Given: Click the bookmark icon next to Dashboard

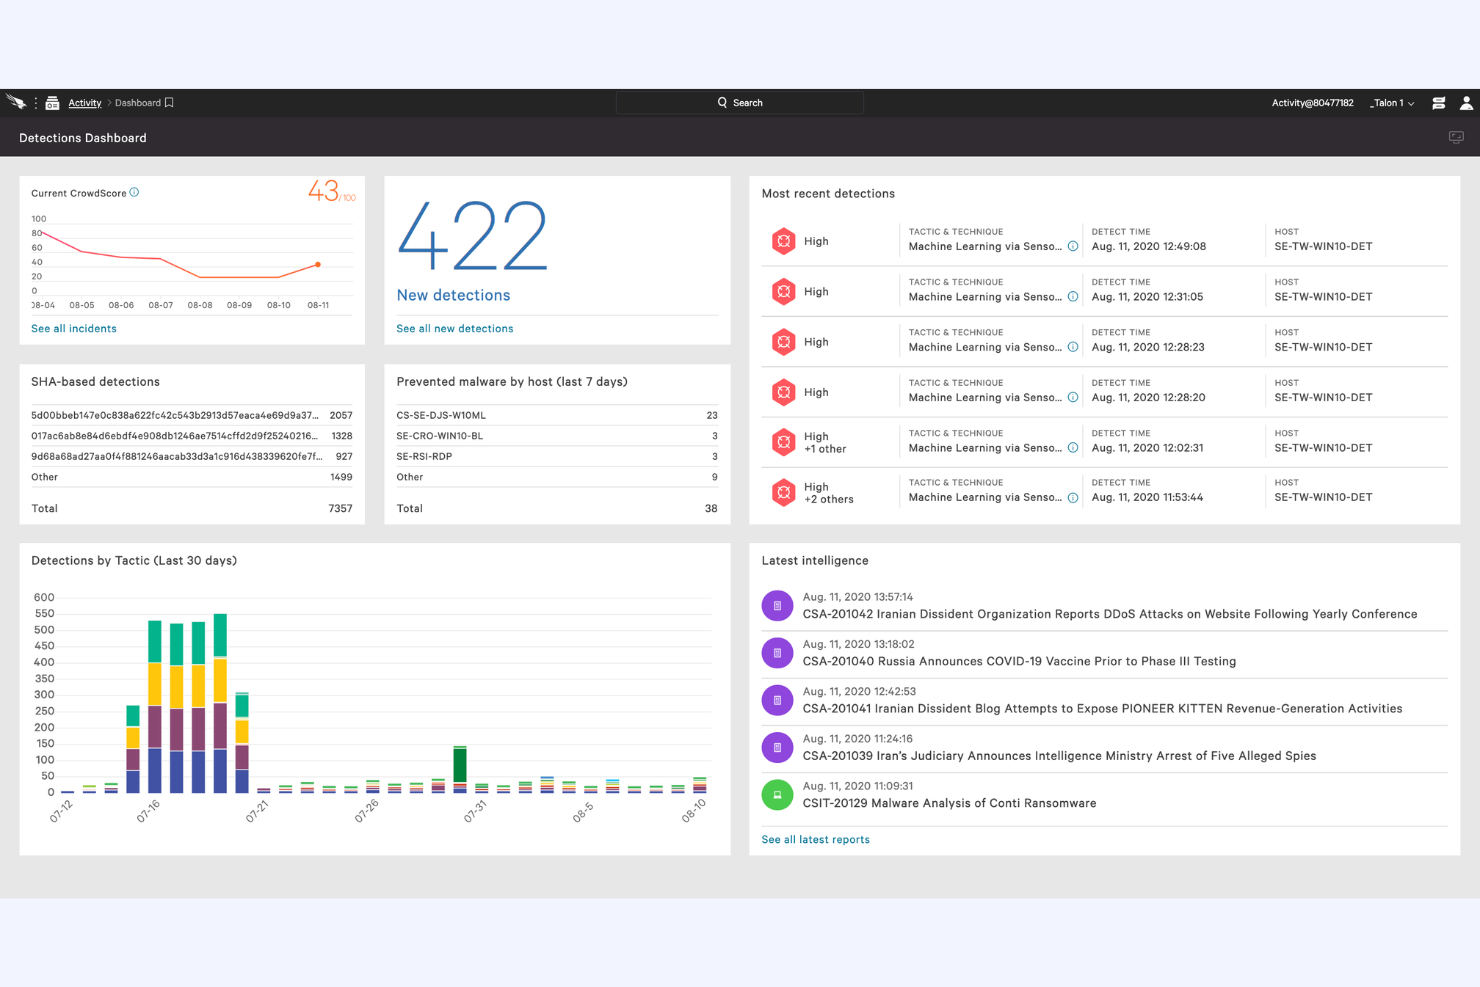Looking at the screenshot, I should coord(168,102).
